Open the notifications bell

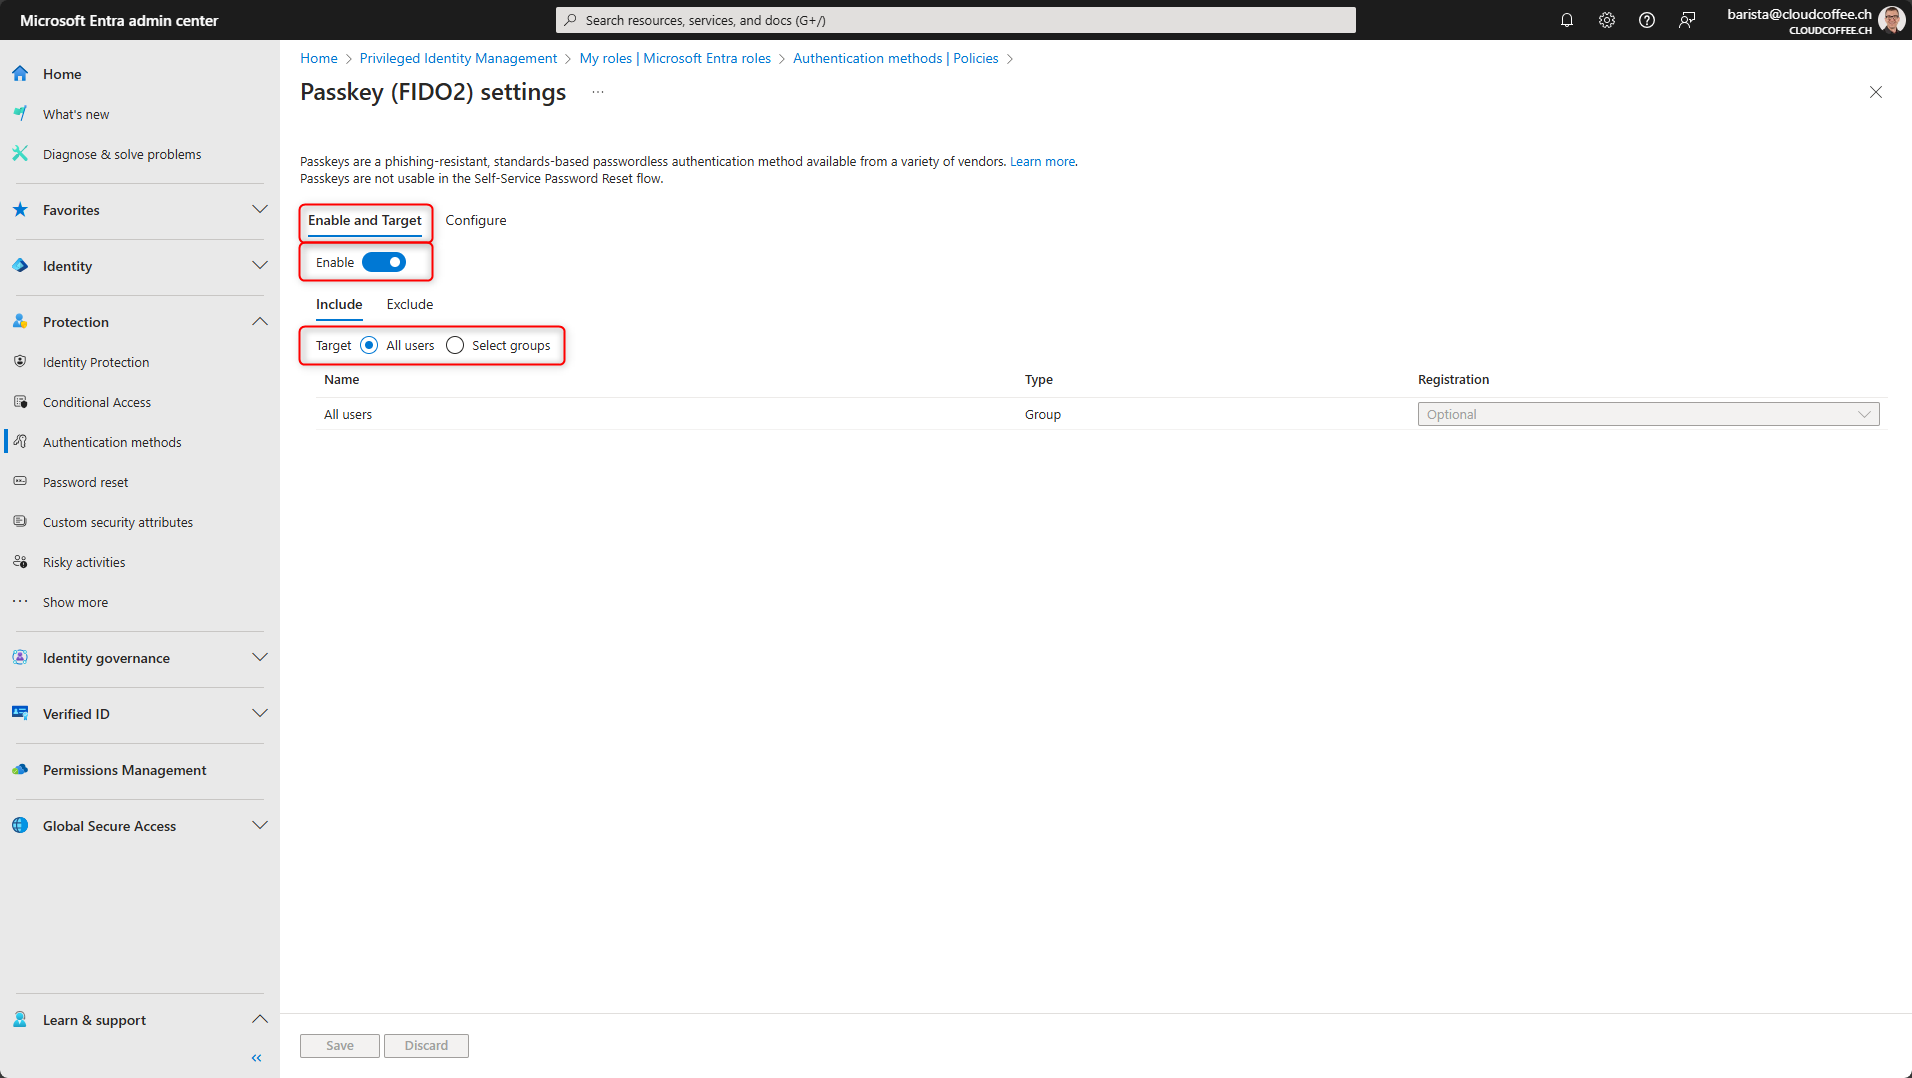pos(1567,19)
